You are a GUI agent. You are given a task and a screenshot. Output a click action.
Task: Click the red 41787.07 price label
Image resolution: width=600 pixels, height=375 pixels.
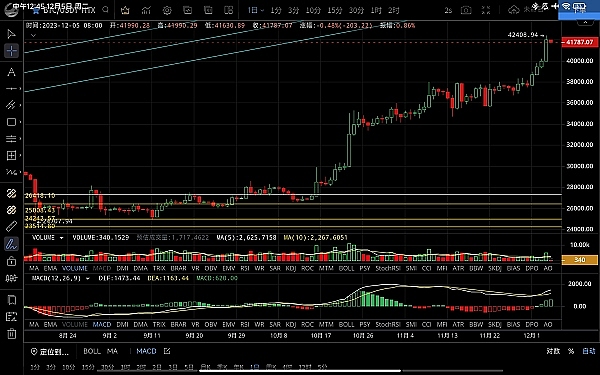579,42
